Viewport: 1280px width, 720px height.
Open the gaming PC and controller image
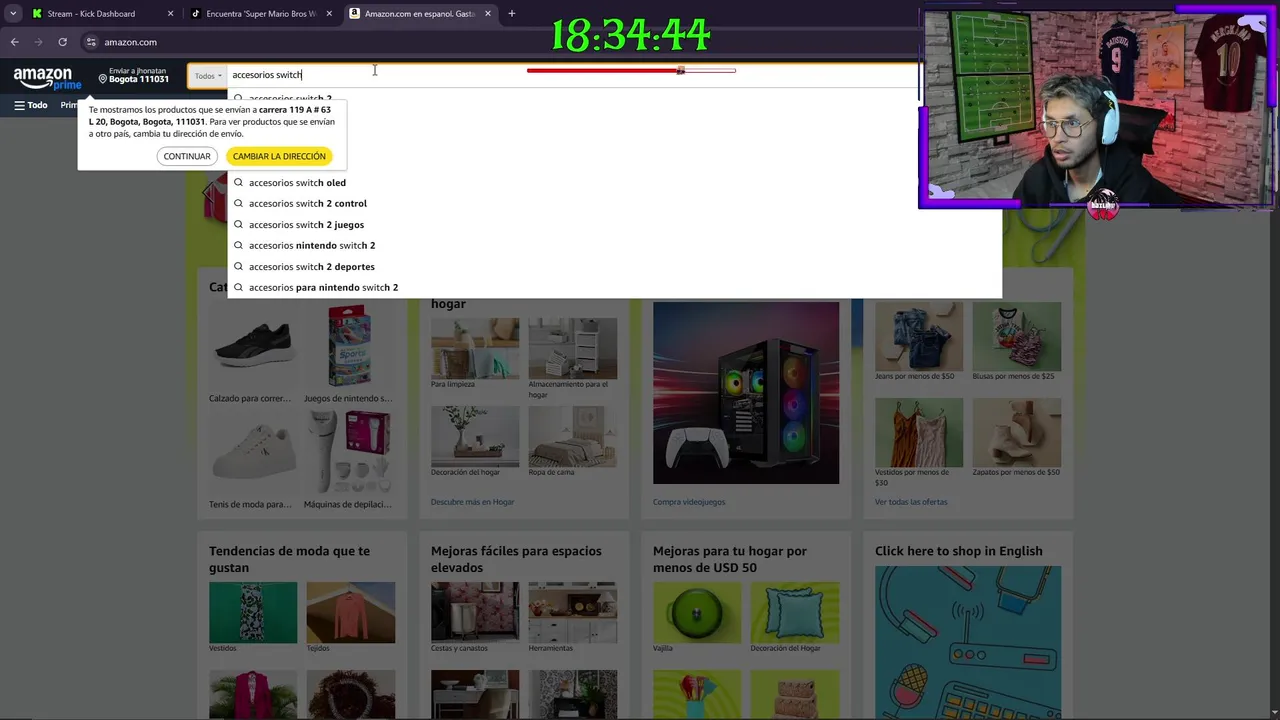pos(746,393)
